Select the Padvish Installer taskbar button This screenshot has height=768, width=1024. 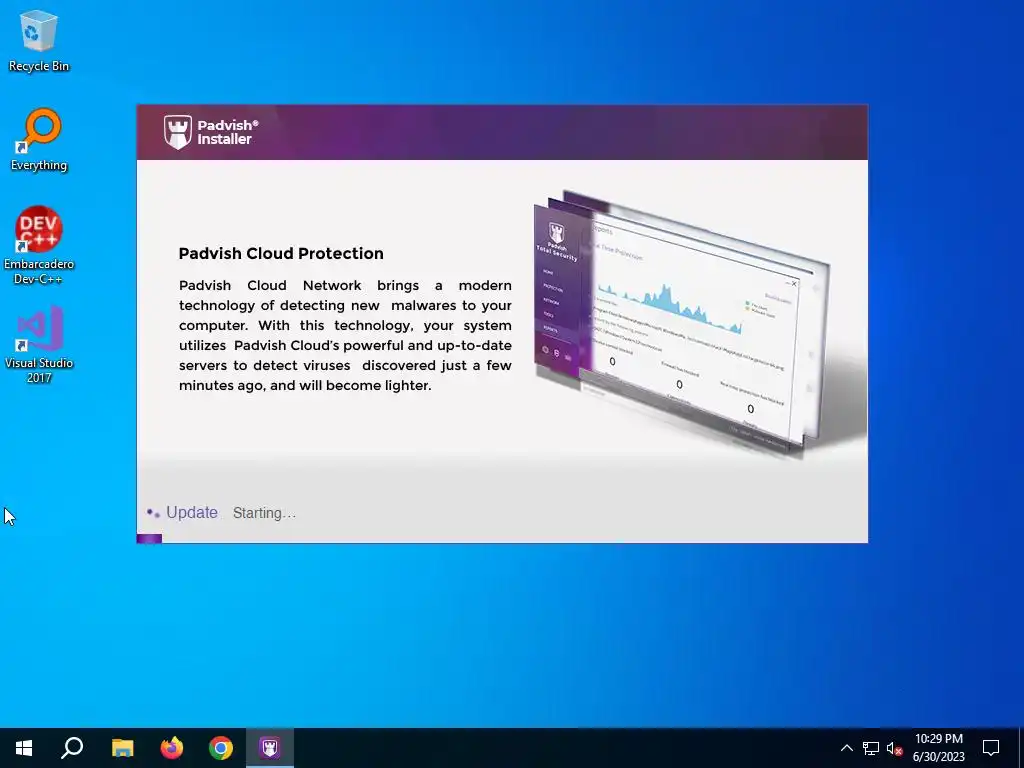tap(270, 748)
